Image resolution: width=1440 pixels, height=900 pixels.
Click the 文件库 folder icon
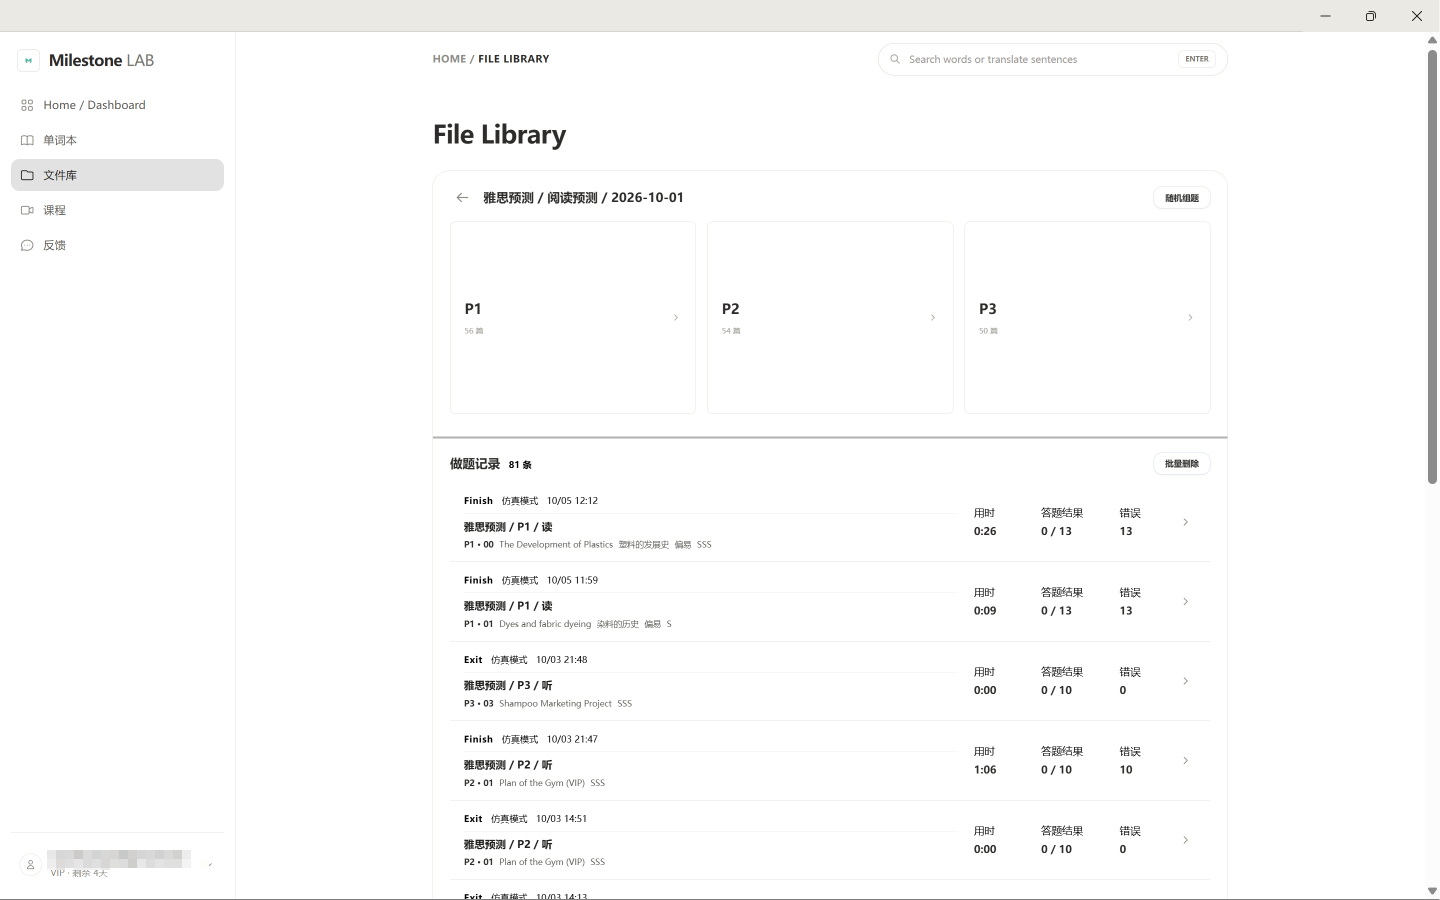click(27, 175)
